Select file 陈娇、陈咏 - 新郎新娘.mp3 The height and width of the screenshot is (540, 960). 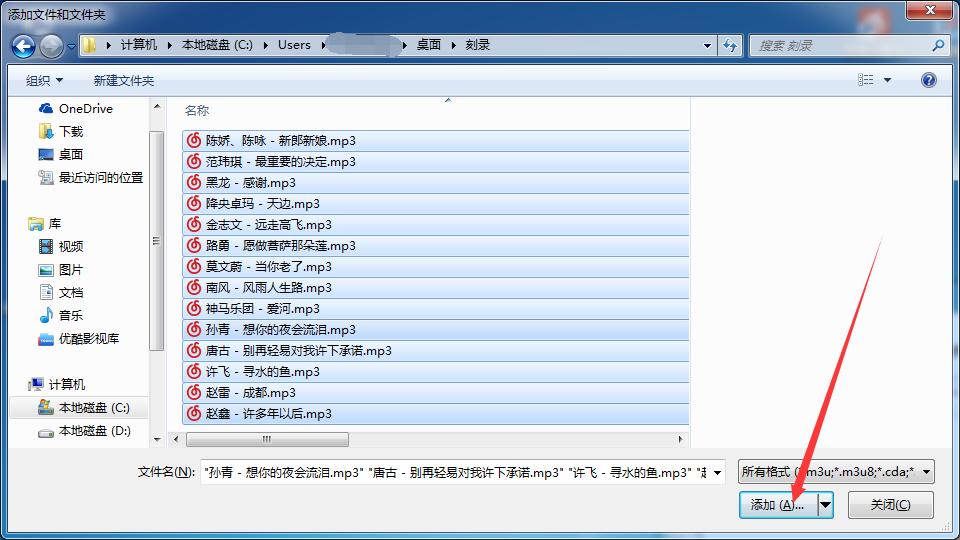[435, 141]
